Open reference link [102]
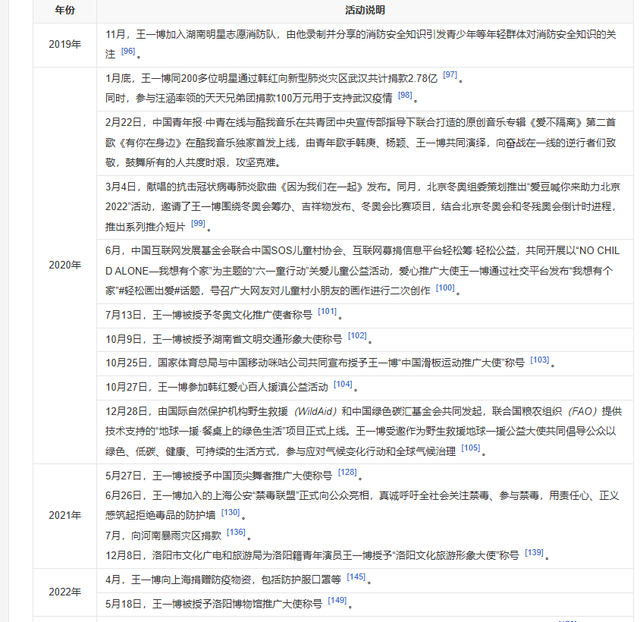Viewport: 640px width, 622px height. pos(357,335)
